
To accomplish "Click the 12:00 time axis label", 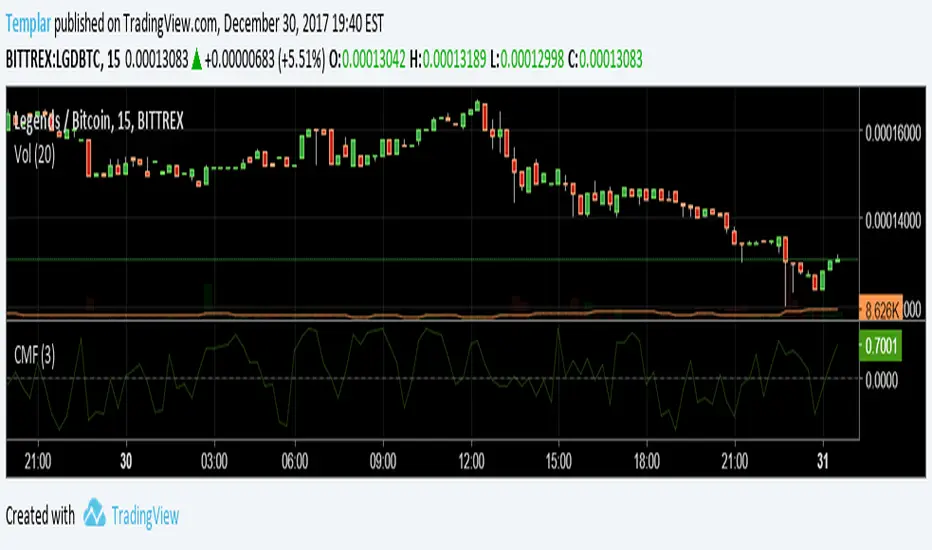I will [471, 461].
